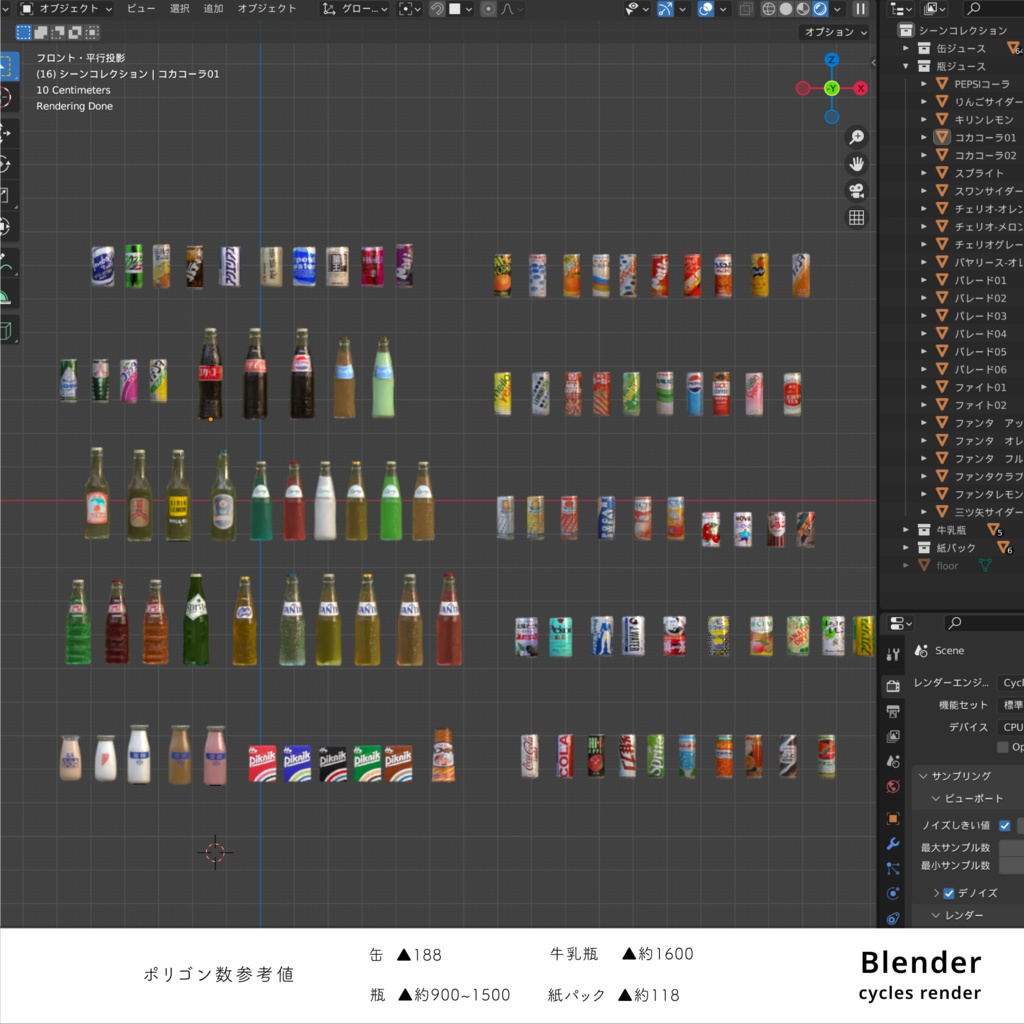Enable the ノイズしきい値 checkbox
The image size is (1024, 1024).
[1003, 826]
